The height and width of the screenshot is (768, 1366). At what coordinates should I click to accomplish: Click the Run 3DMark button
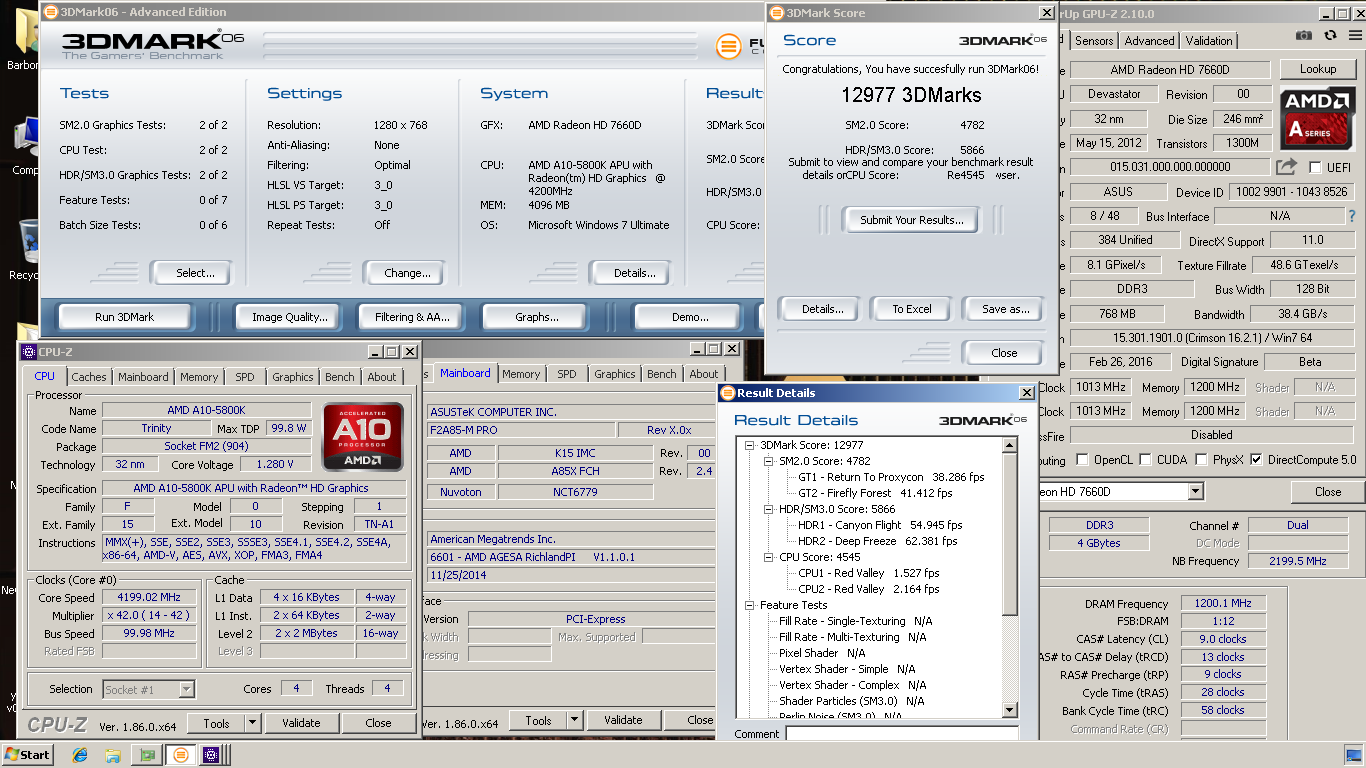(x=124, y=317)
